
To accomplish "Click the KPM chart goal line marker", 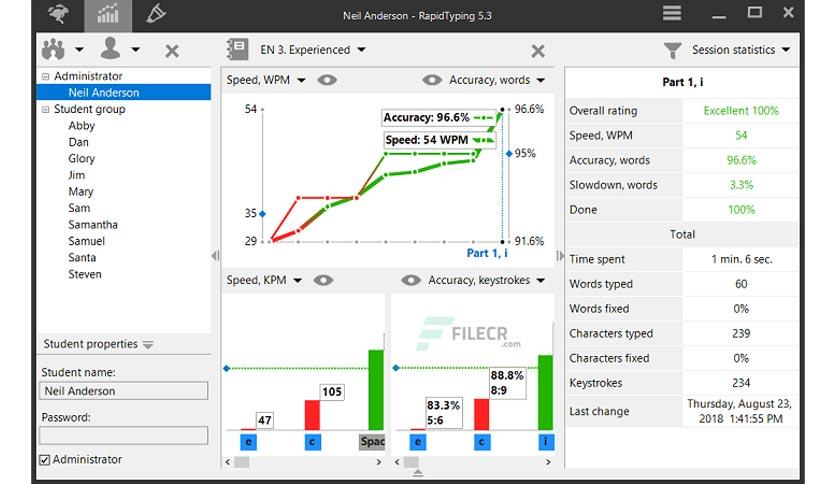I will (227, 368).
